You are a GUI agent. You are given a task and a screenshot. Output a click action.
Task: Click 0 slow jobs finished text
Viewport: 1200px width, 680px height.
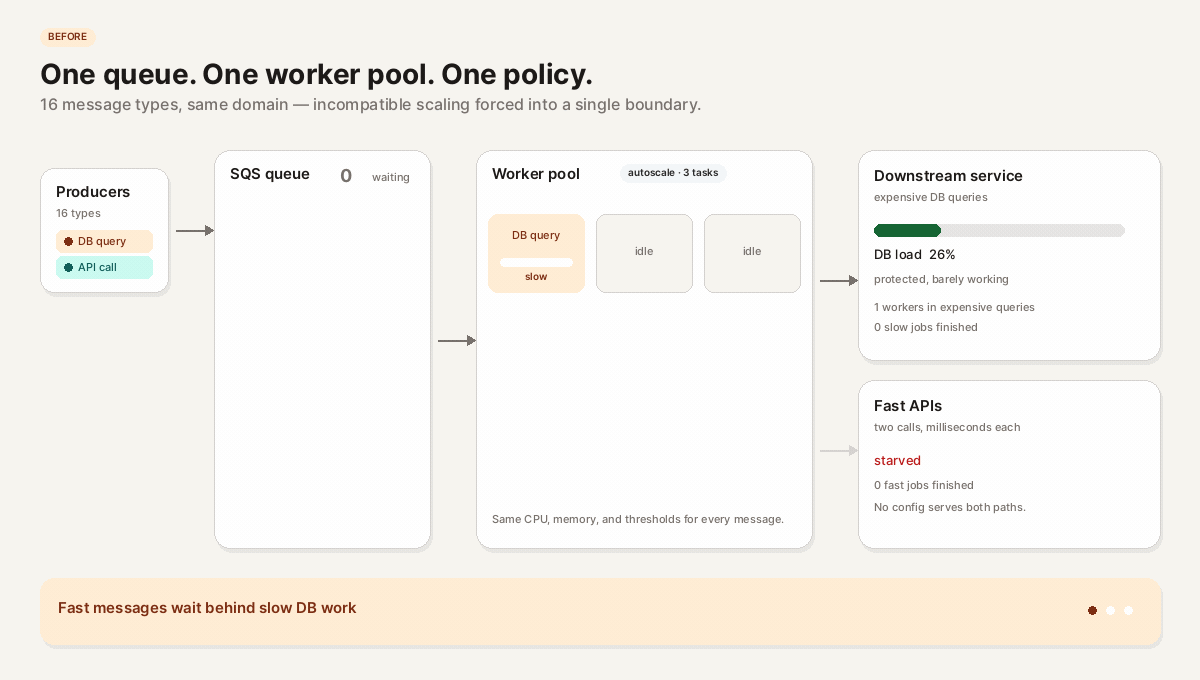926,327
